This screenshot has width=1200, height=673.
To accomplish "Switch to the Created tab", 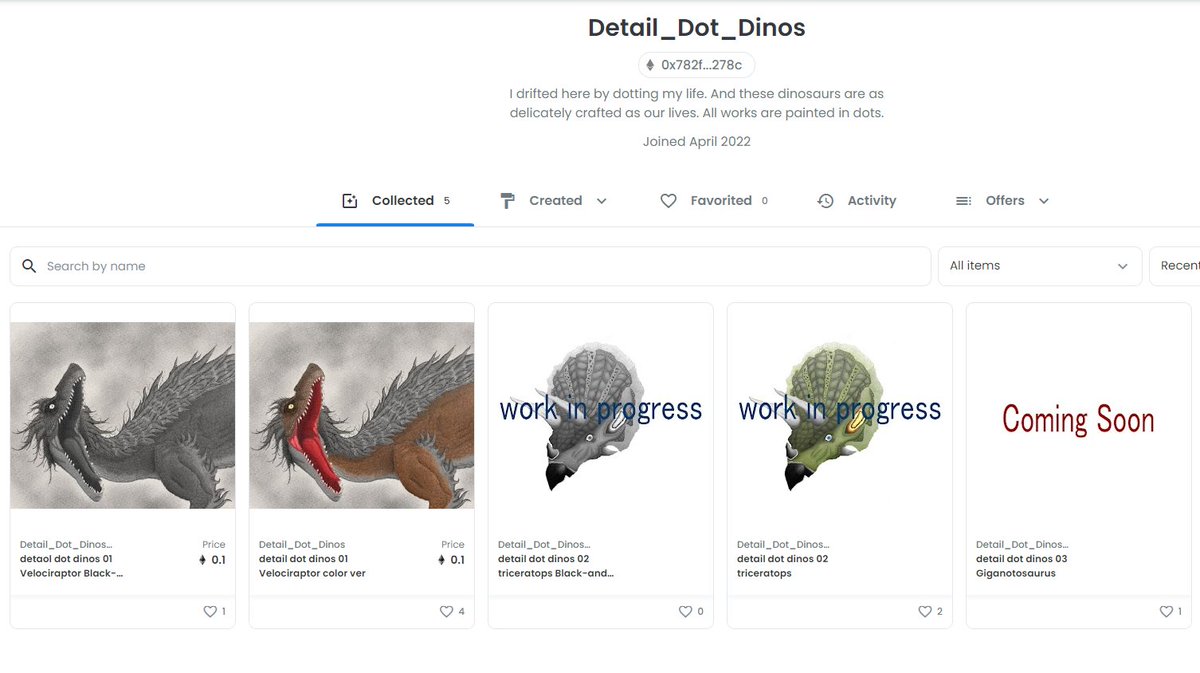I will (553, 200).
